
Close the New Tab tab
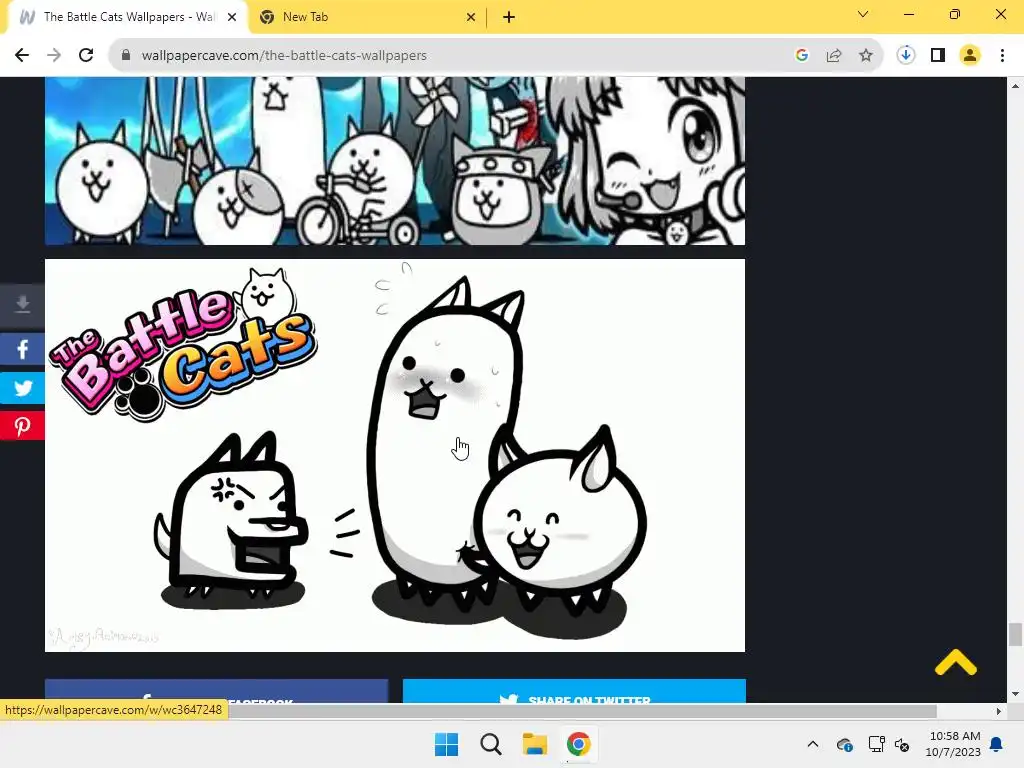pyautogui.click(x=471, y=17)
